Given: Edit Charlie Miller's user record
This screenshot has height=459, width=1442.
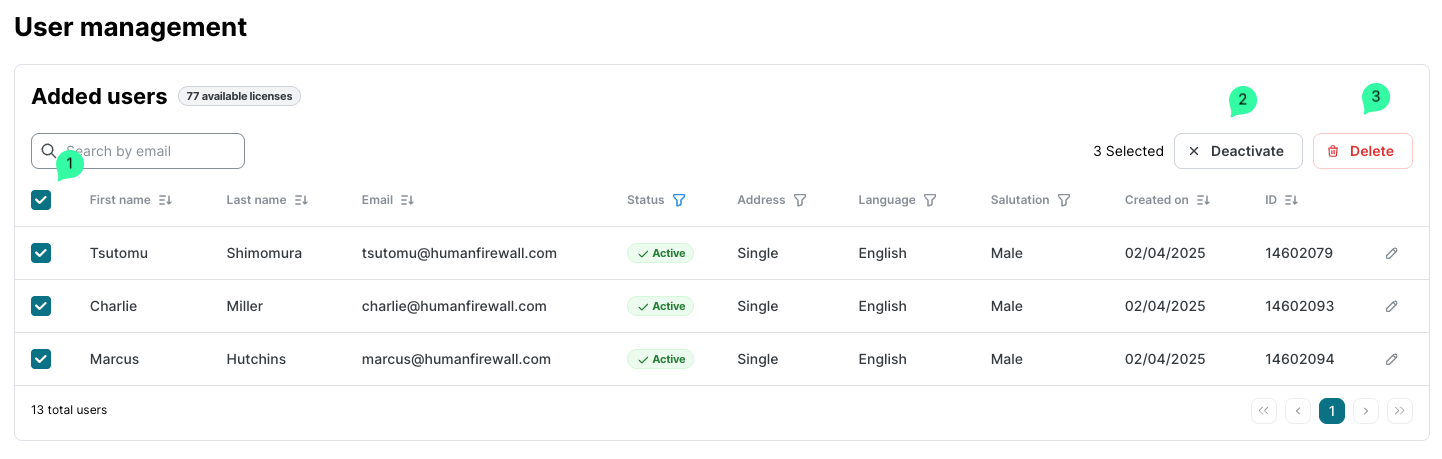Looking at the screenshot, I should (x=1391, y=307).
